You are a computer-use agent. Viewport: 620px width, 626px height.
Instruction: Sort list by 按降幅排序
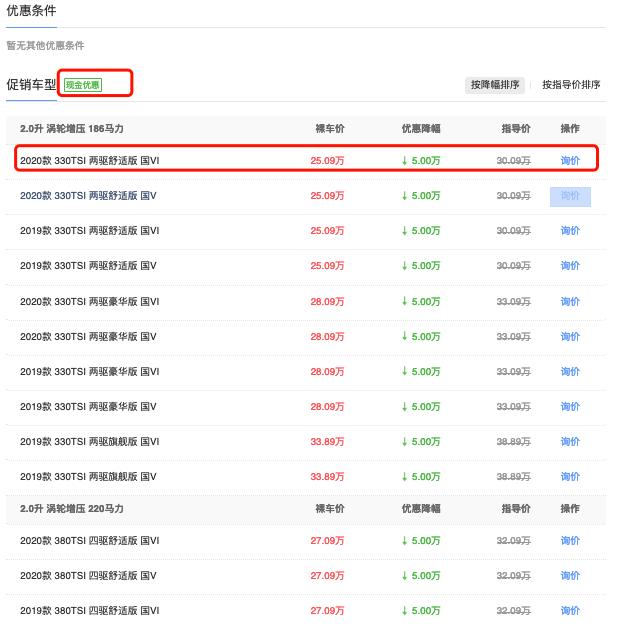coord(495,85)
